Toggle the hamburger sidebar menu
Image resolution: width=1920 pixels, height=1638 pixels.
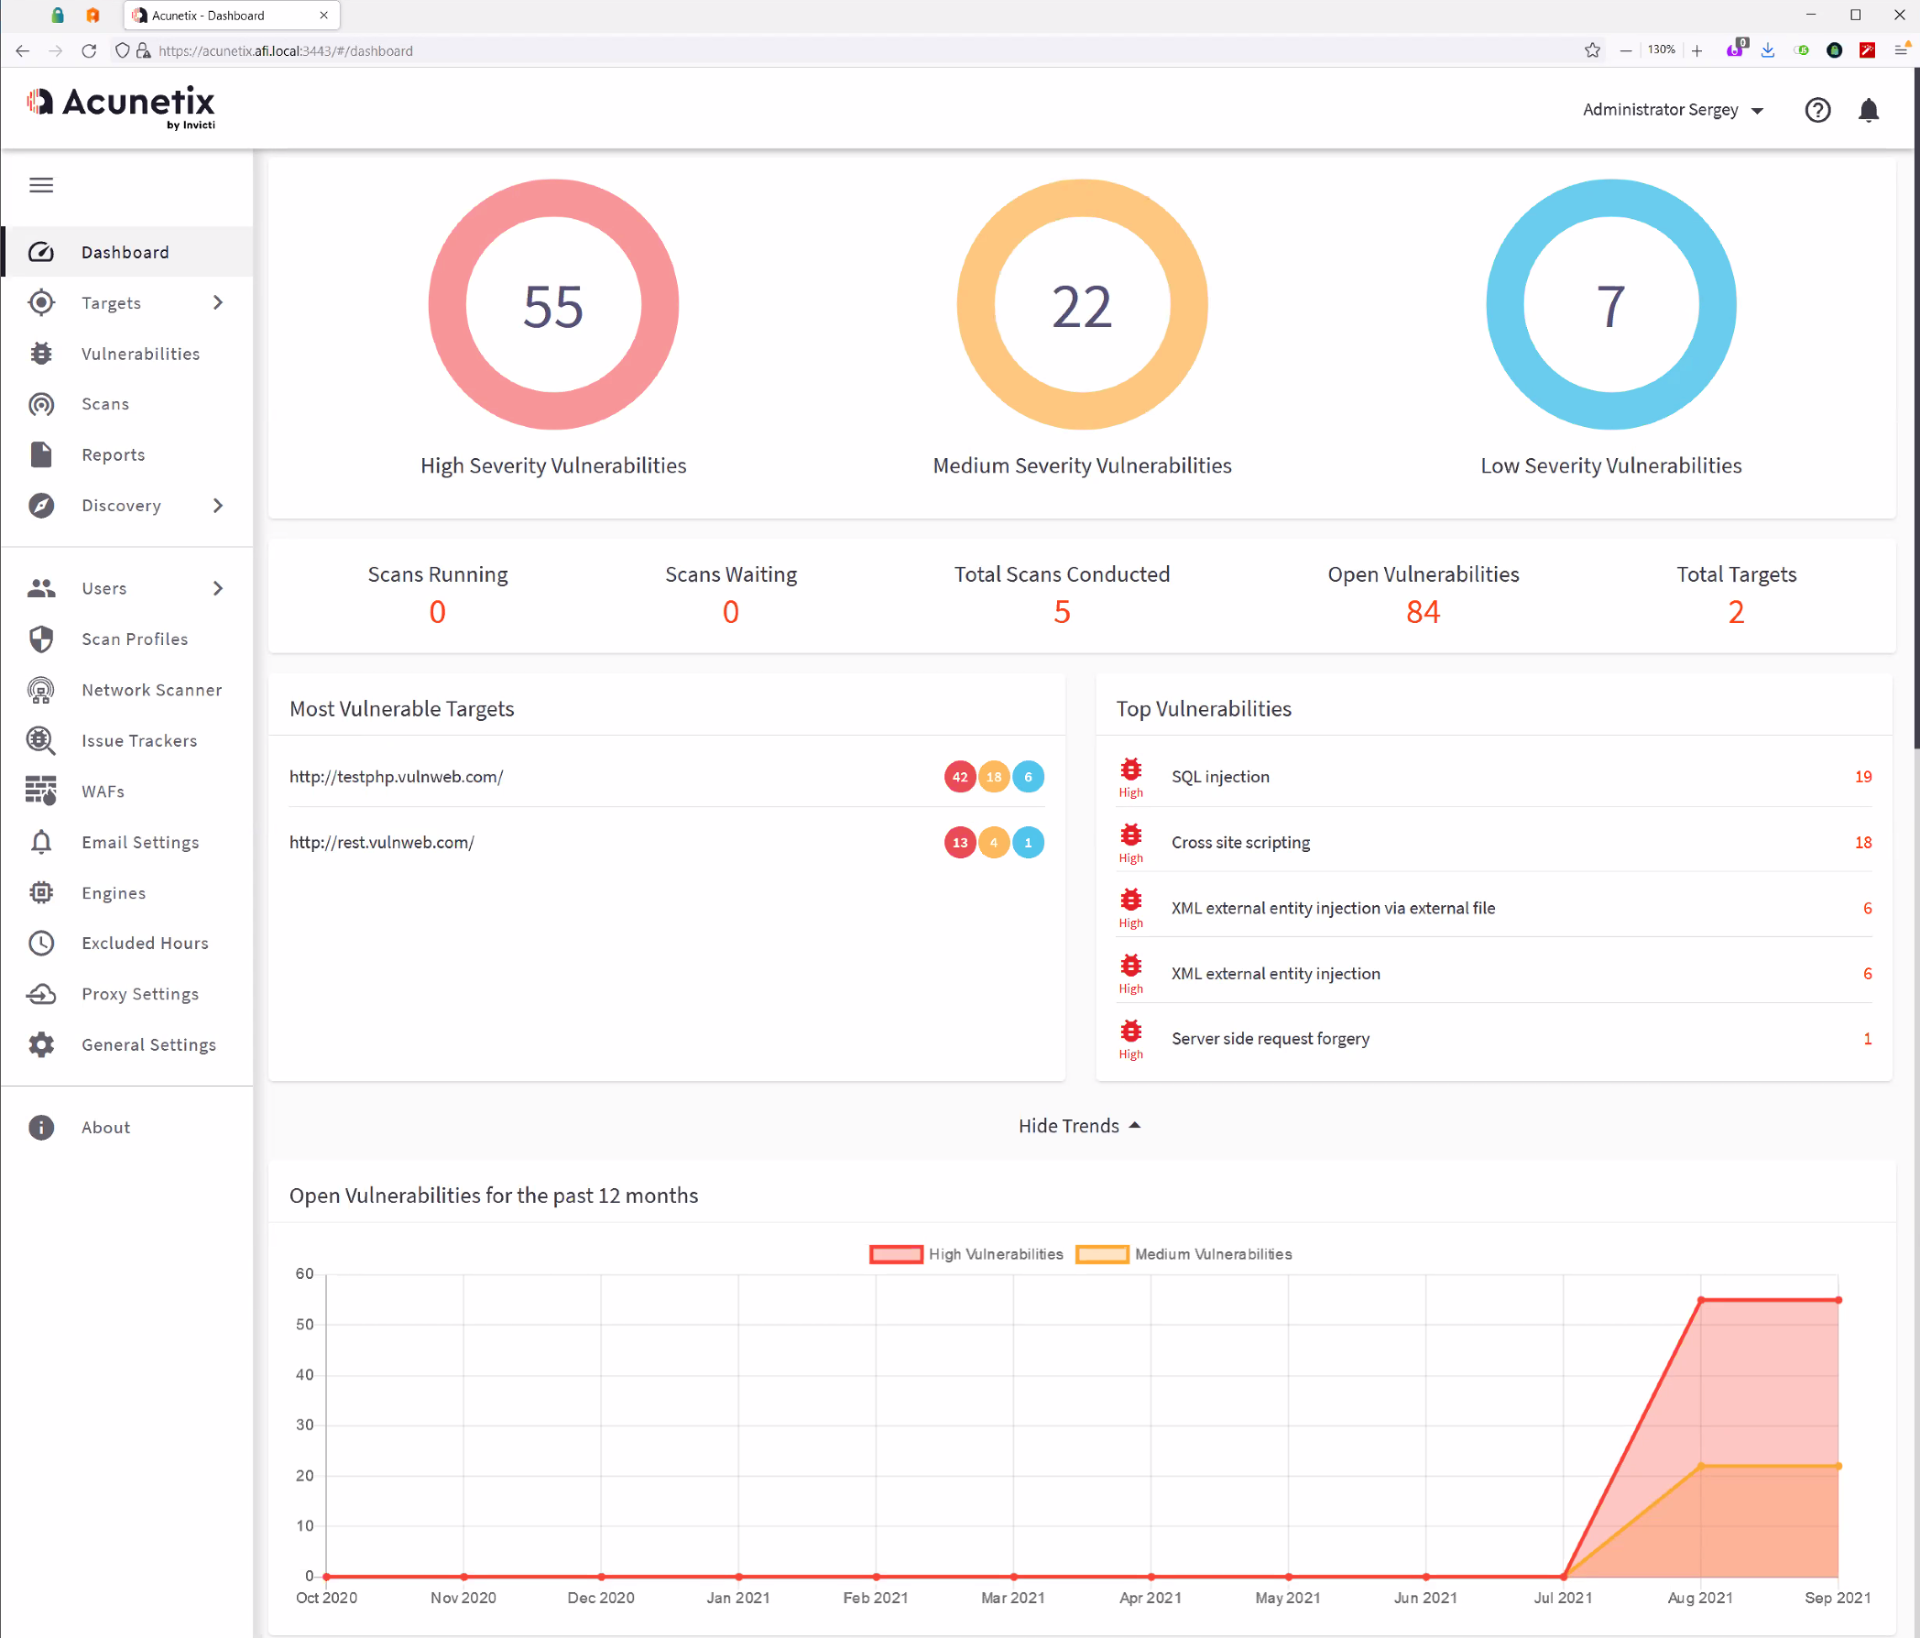pyautogui.click(x=41, y=185)
